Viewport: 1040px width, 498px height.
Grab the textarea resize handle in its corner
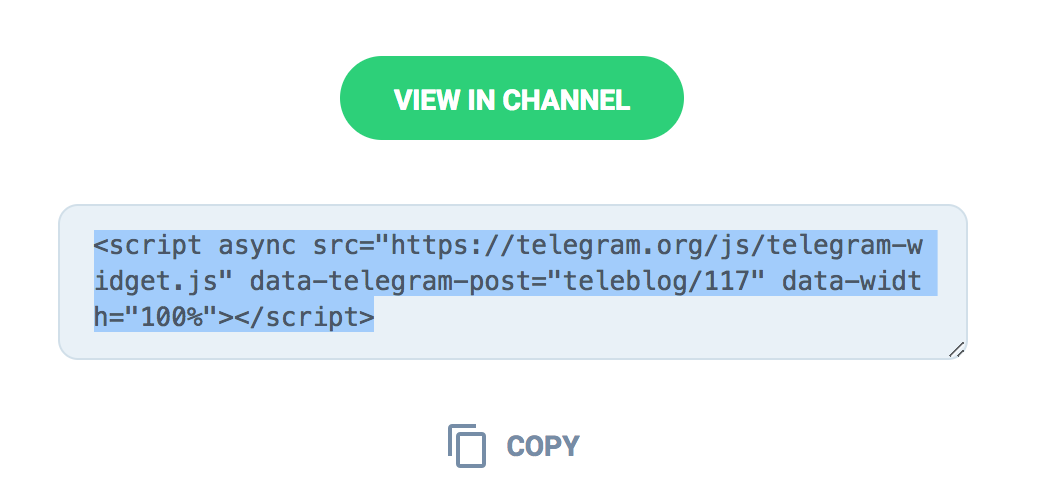coord(956,349)
